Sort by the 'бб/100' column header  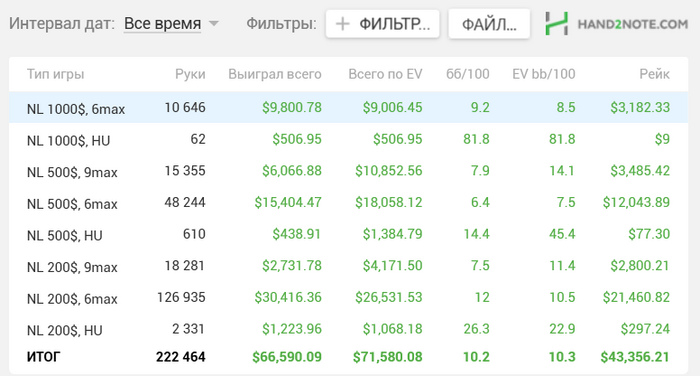(468, 74)
